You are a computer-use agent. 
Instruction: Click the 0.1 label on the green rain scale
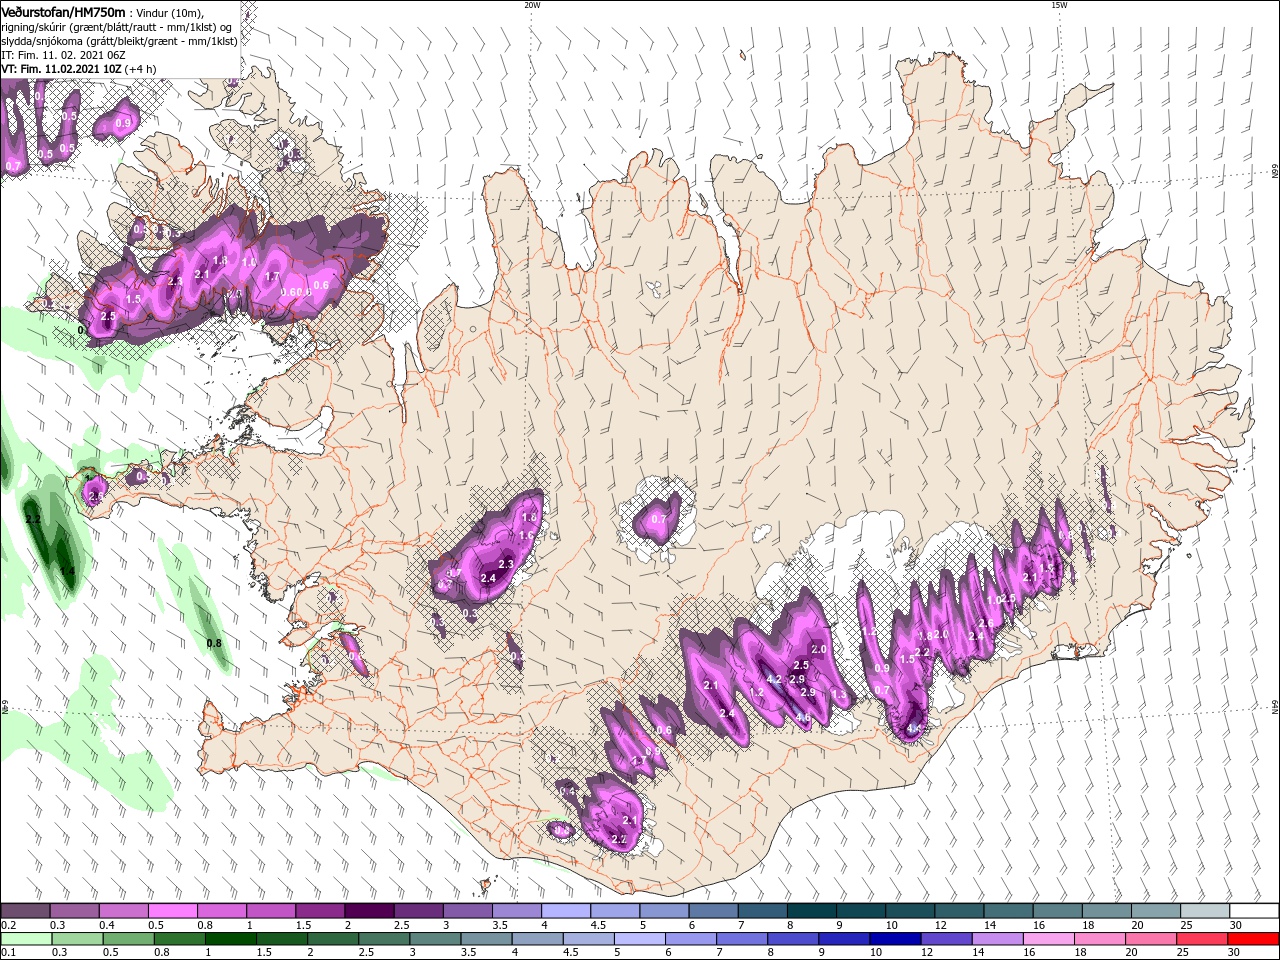click(x=7, y=953)
